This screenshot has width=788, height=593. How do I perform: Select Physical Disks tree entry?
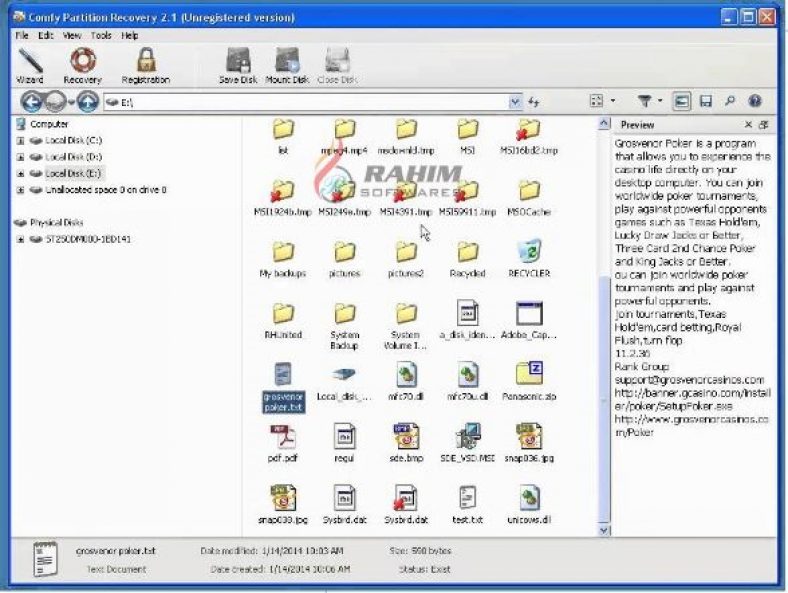(56, 223)
